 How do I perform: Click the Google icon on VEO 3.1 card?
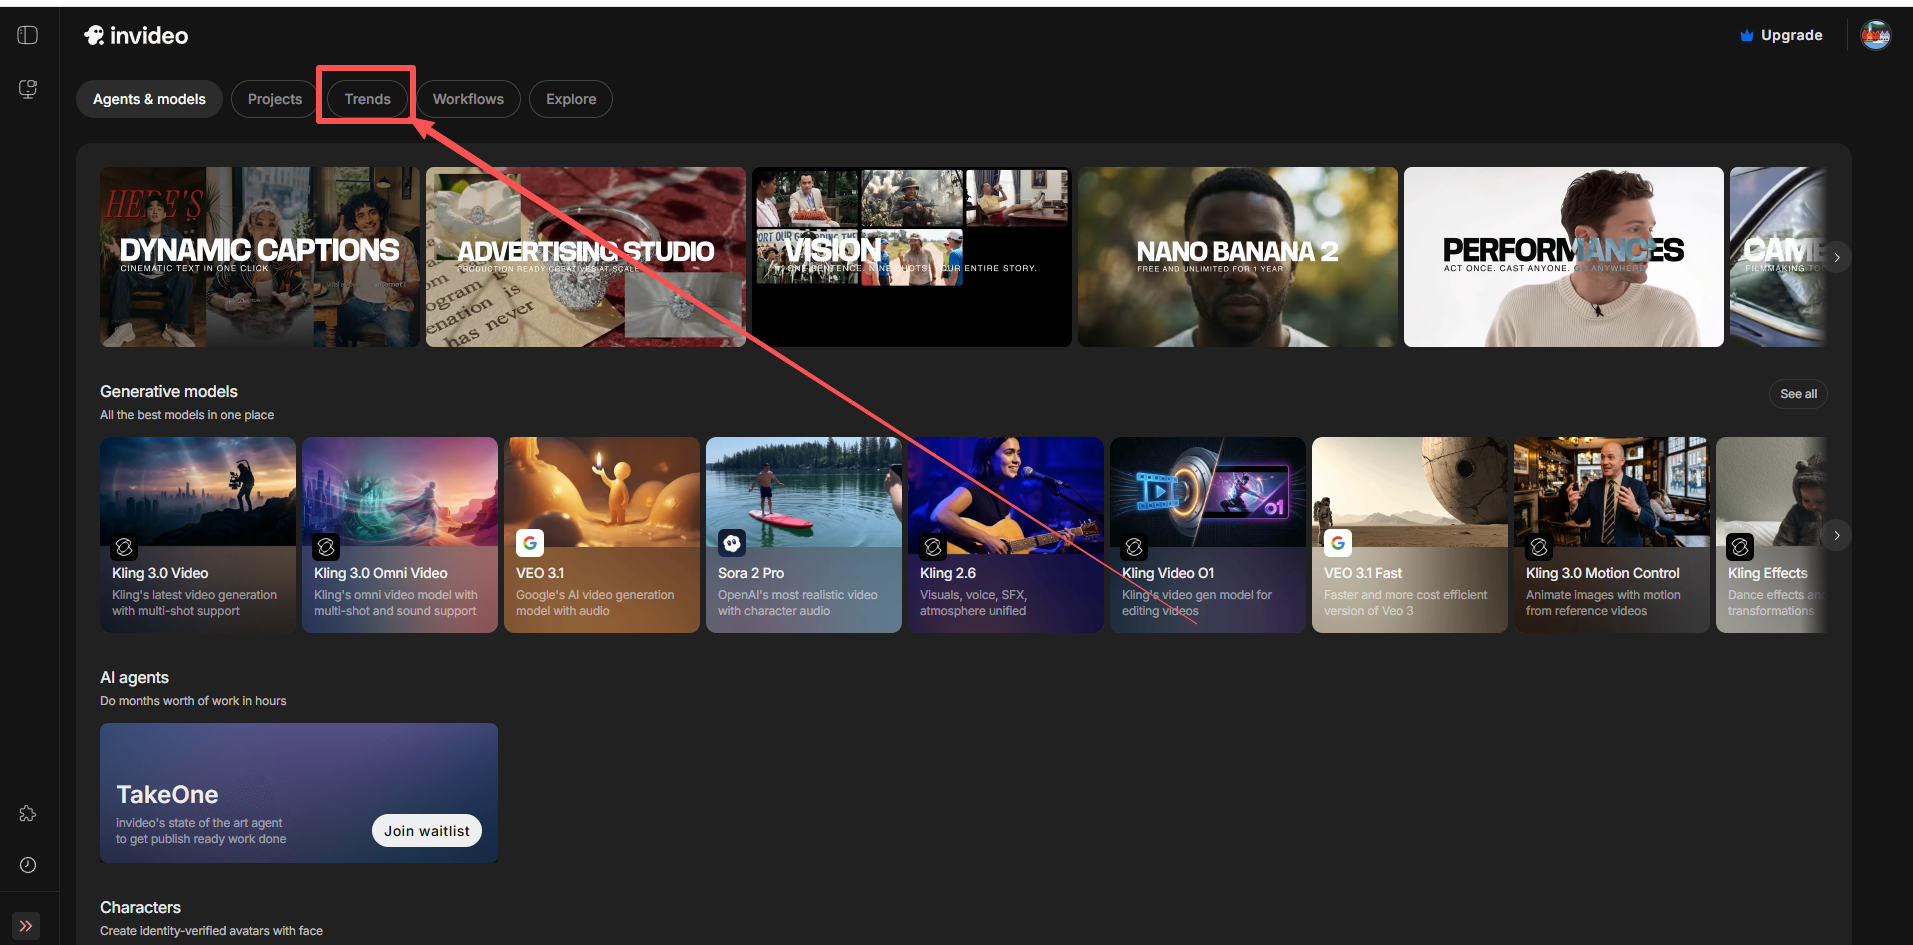tap(530, 543)
